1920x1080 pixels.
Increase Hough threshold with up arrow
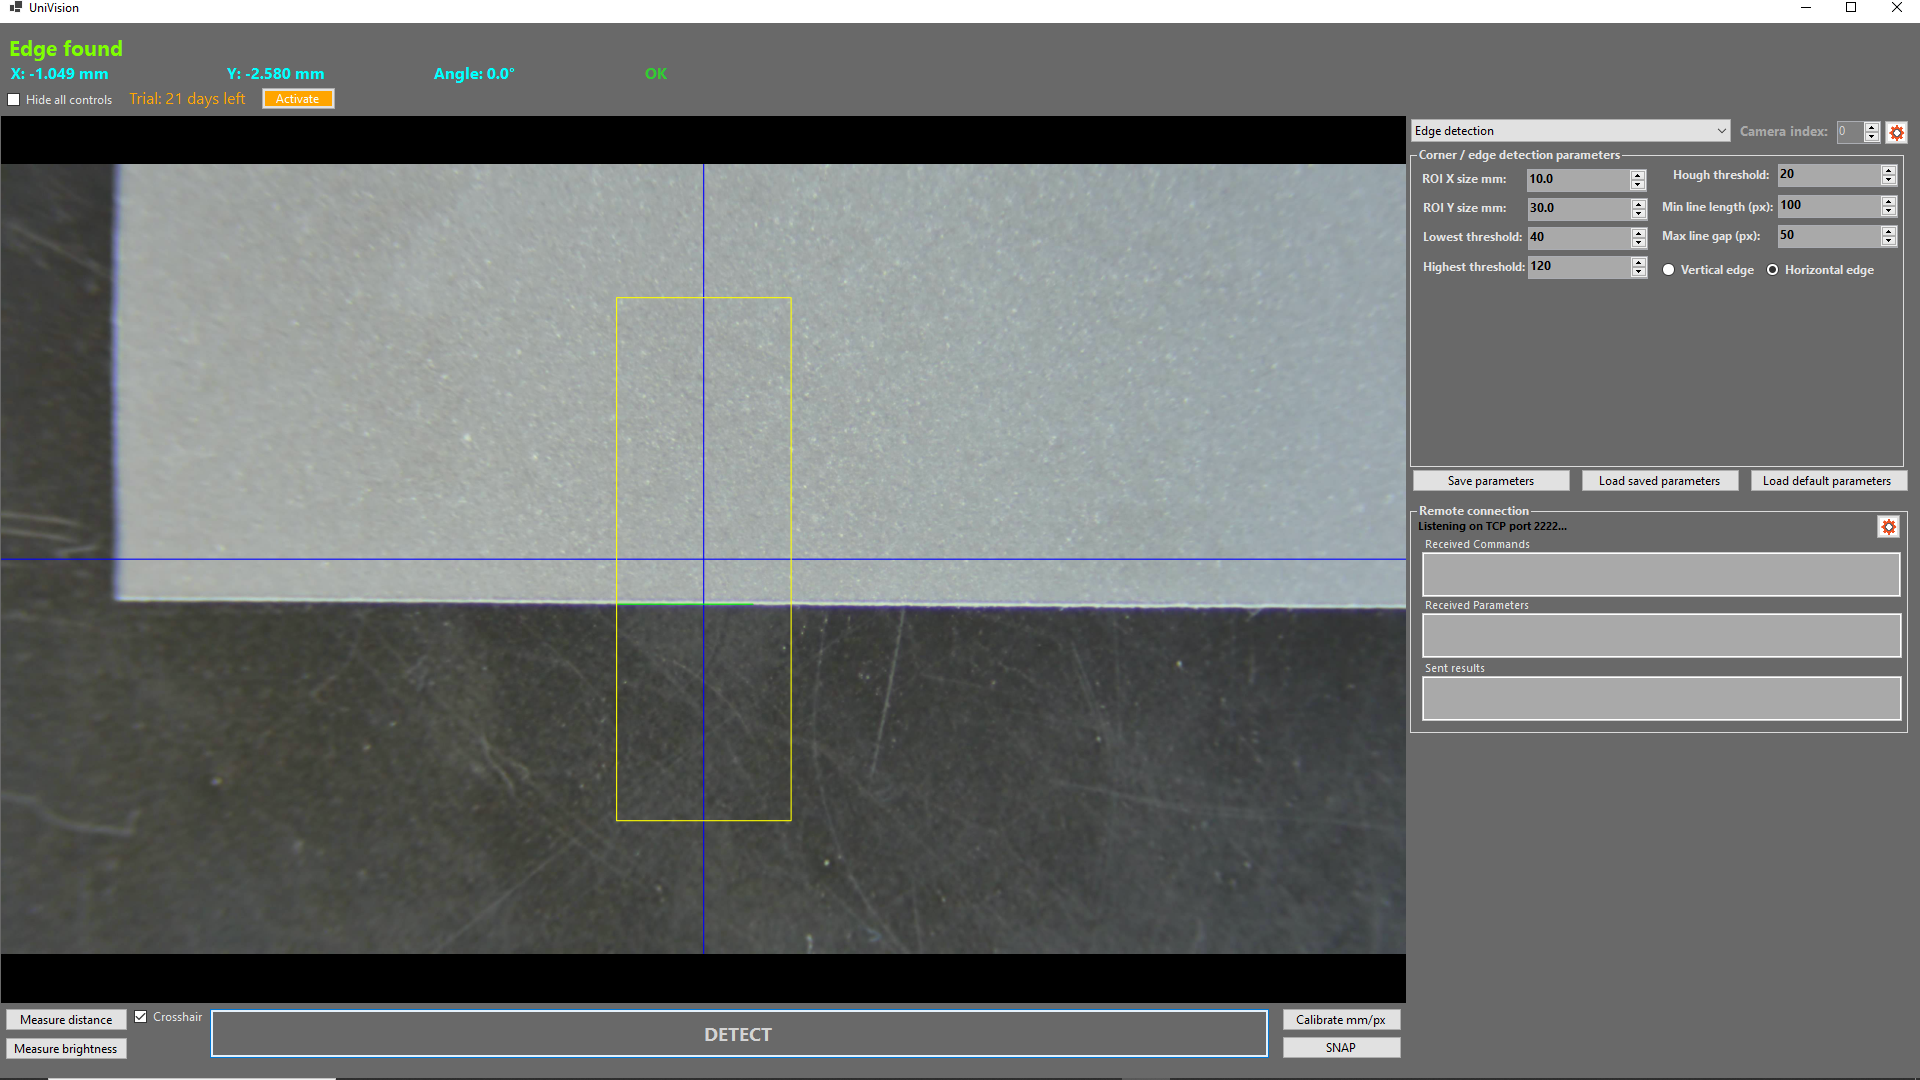(x=1888, y=170)
